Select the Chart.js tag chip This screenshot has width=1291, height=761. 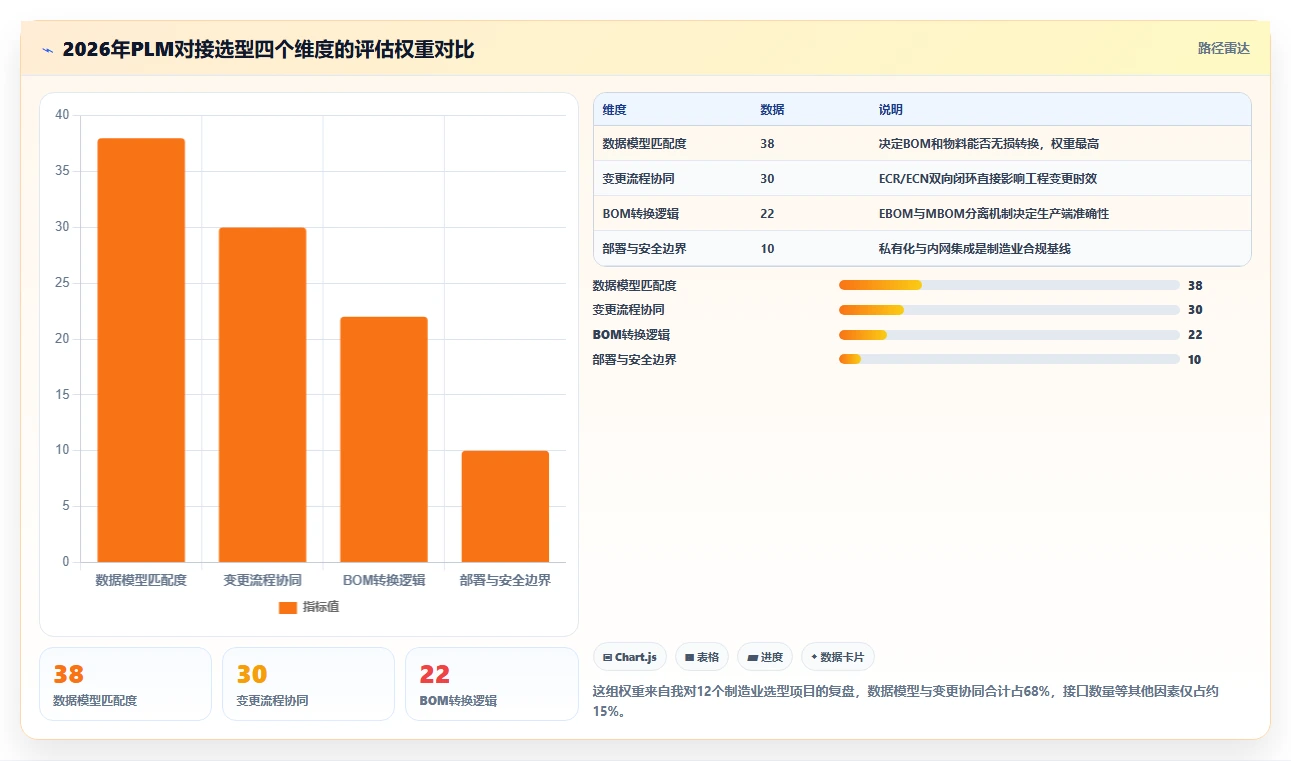[630, 657]
